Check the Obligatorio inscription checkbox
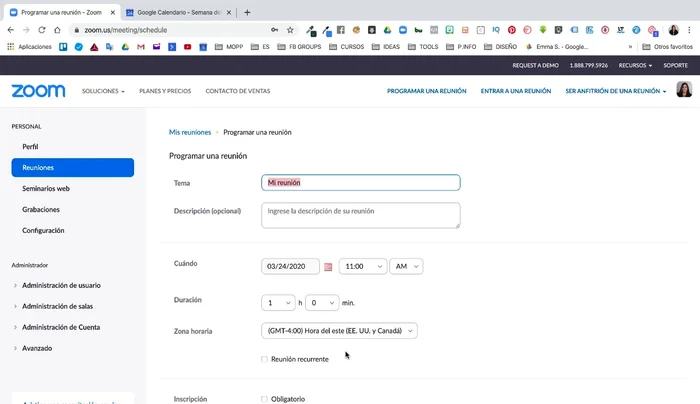The height and width of the screenshot is (404, 700). tap(264, 399)
